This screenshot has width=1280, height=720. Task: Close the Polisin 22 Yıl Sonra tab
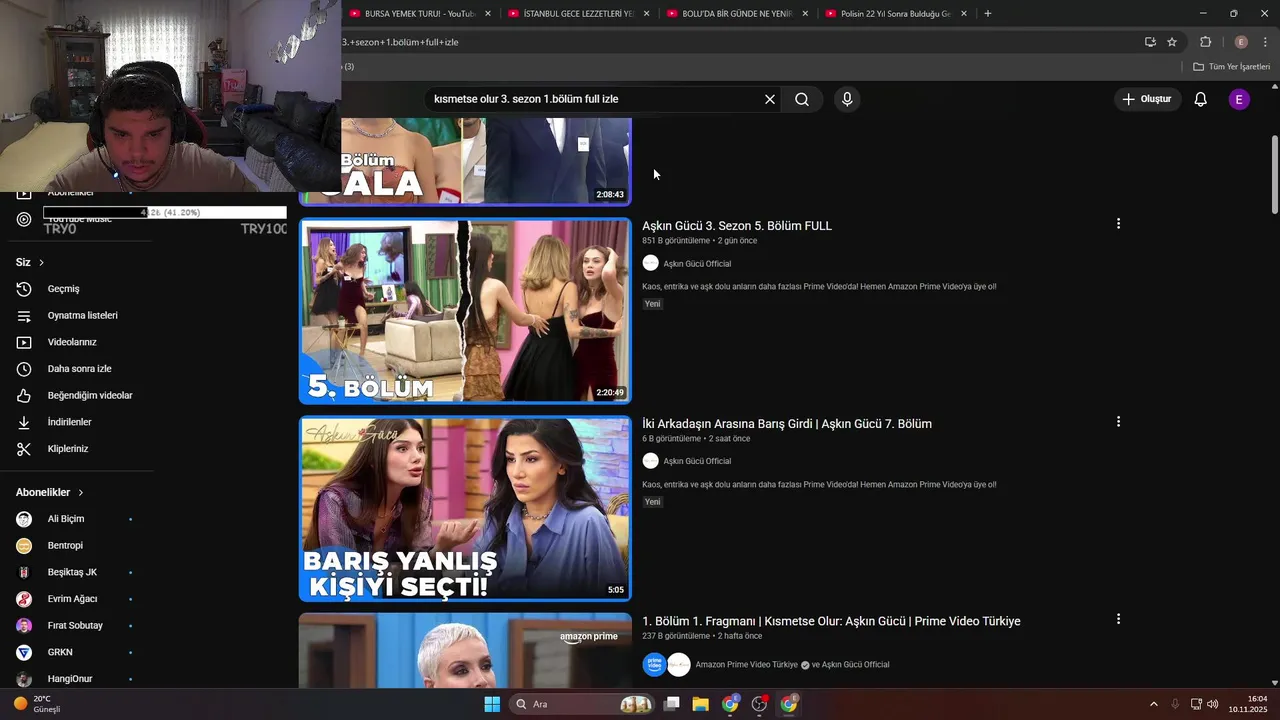click(964, 14)
